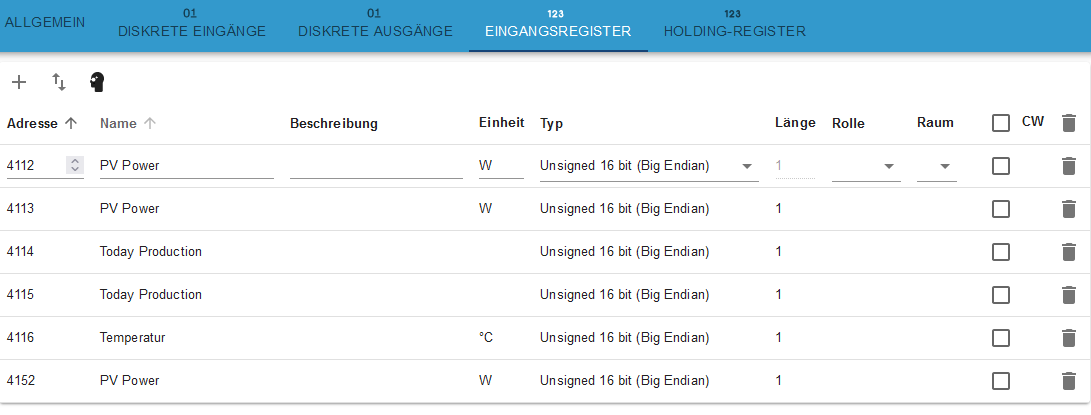This screenshot has height=415, width=1091.
Task: Expand Rolle dropdown in first row
Action: [x=866, y=166]
